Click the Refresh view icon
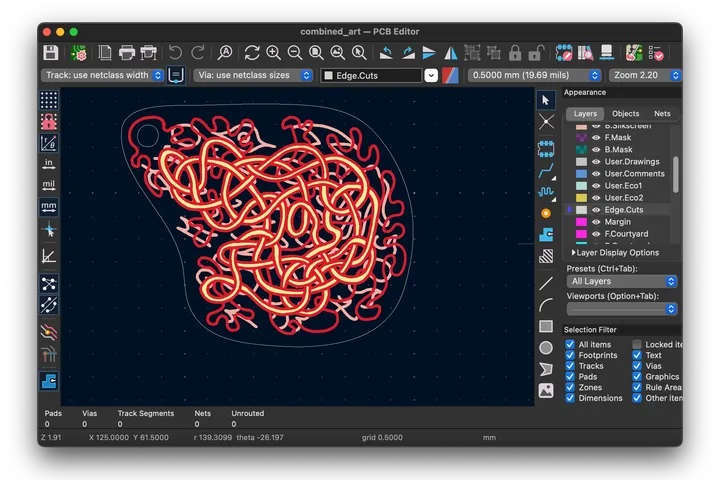 click(x=251, y=52)
